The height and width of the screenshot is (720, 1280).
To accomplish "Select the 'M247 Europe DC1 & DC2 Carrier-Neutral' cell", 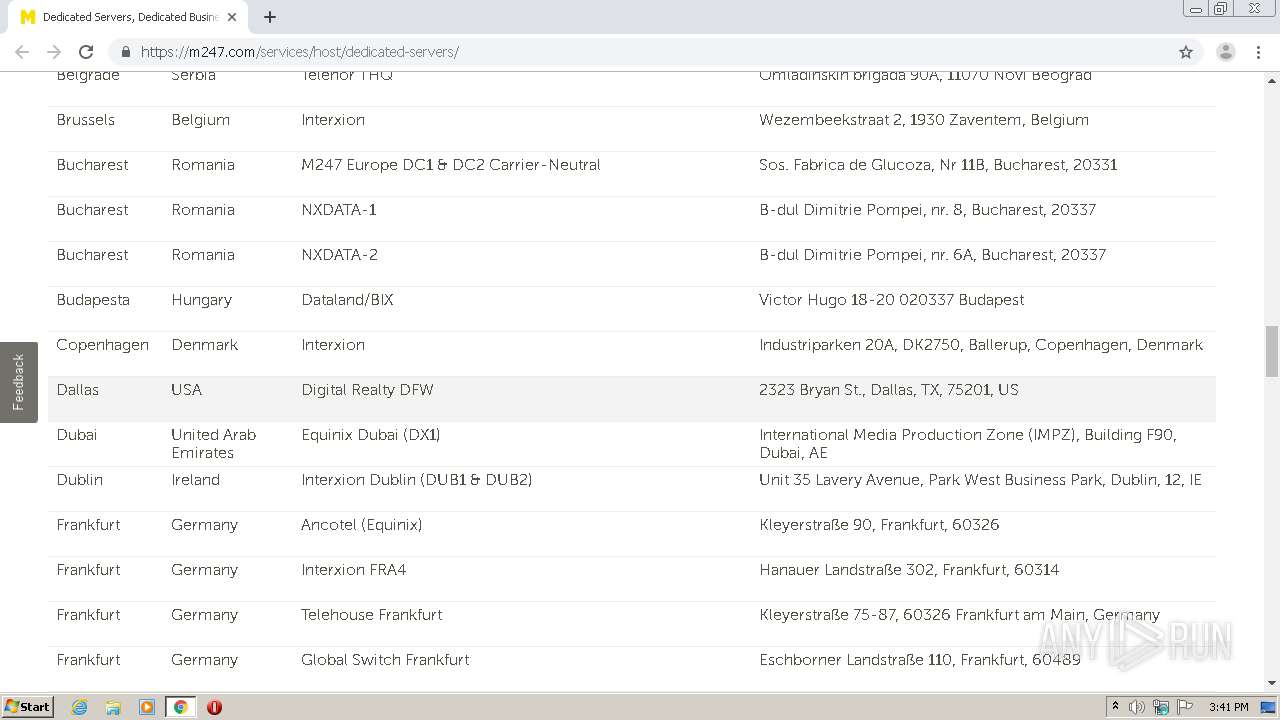I will pos(451,165).
